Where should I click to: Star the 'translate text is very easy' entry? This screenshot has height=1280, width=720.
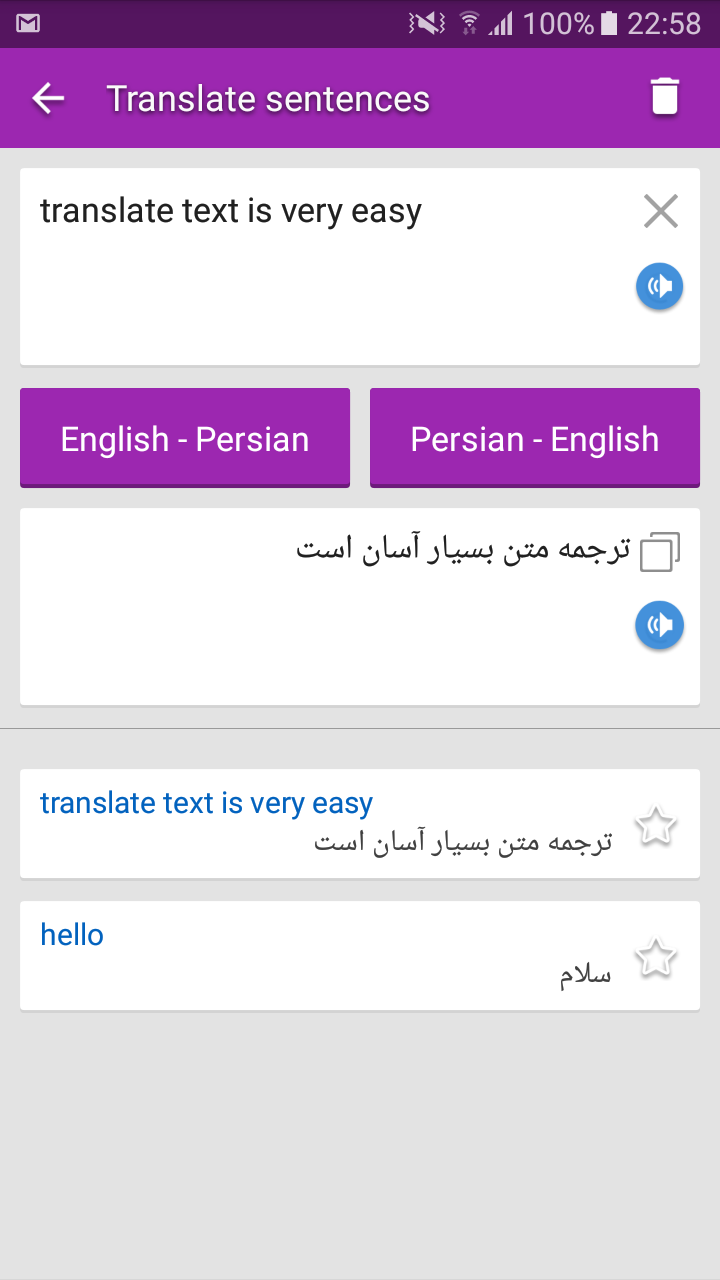coord(656,826)
